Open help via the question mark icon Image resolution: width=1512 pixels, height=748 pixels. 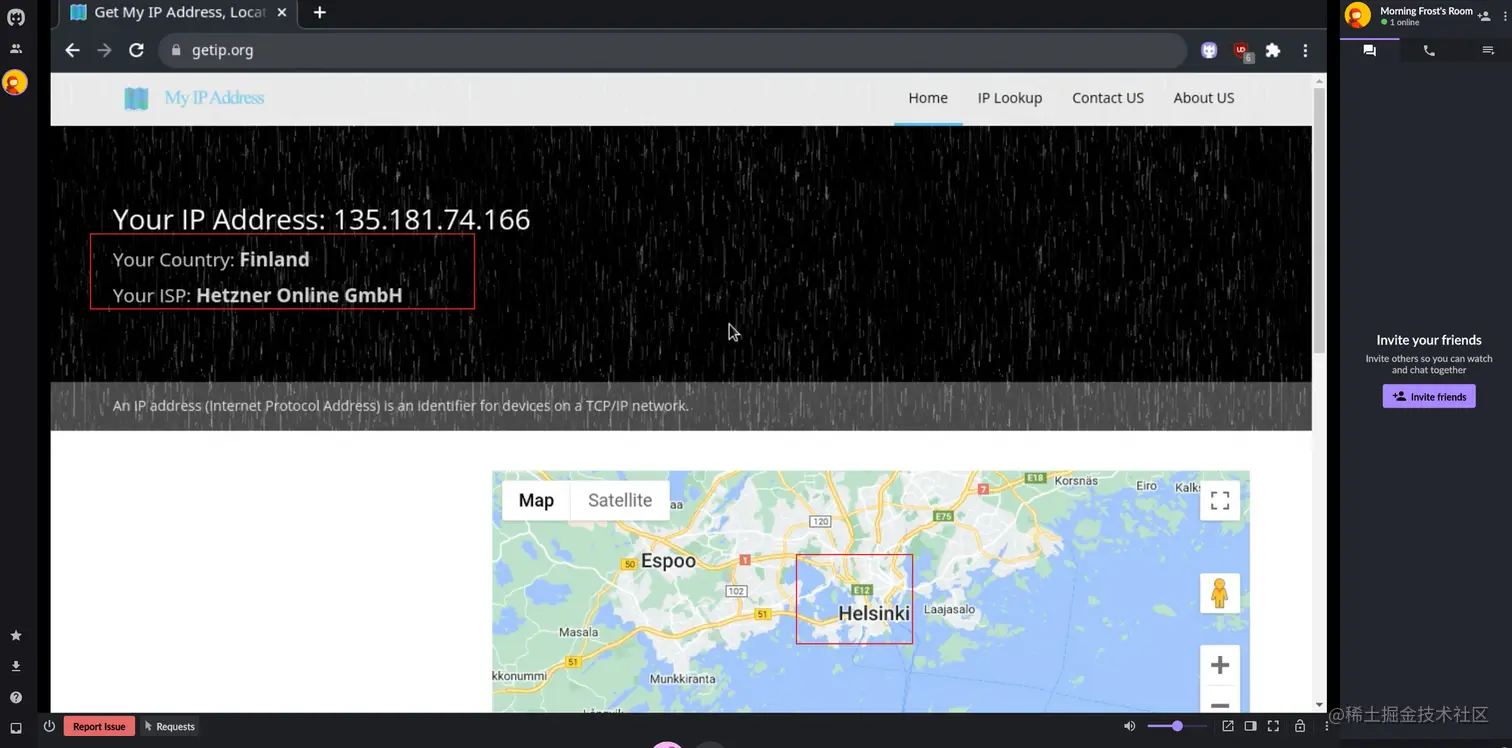(15, 697)
